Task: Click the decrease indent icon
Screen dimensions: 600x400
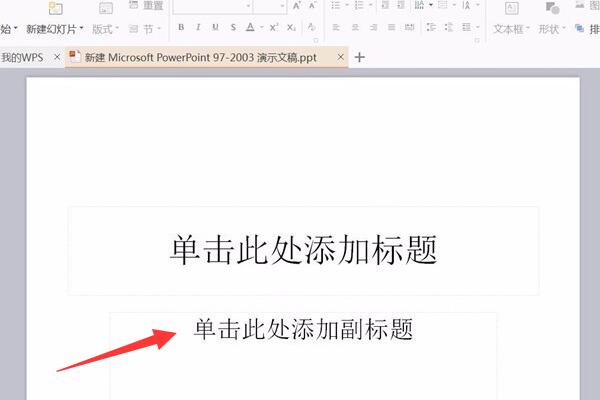Action: [385, 5]
